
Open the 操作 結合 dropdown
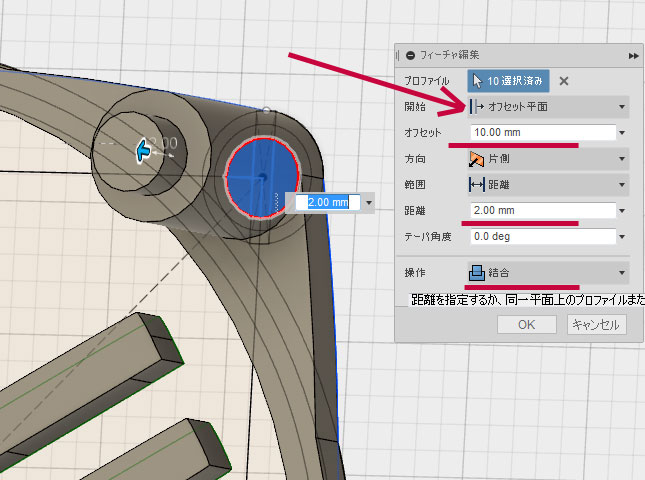tap(548, 272)
